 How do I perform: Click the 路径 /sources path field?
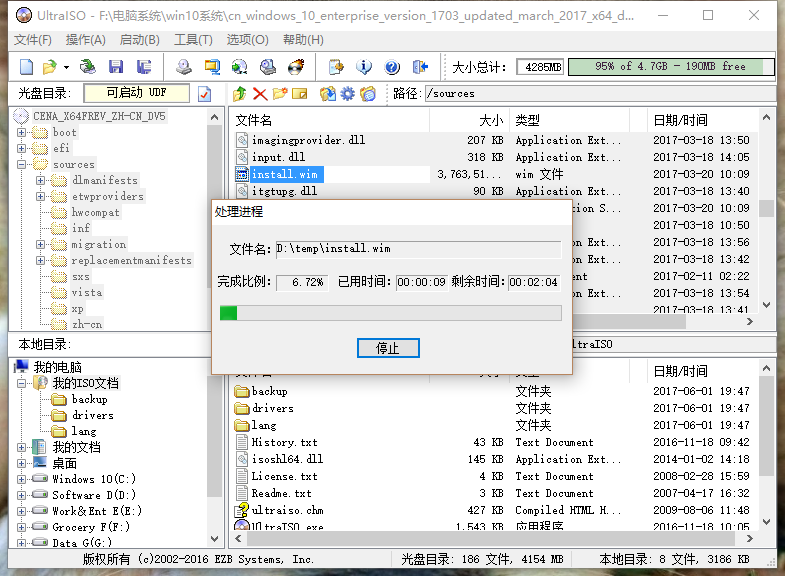(x=600, y=94)
